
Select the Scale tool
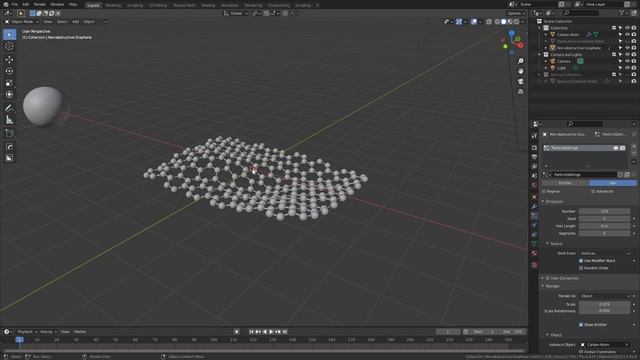[x=9, y=83]
